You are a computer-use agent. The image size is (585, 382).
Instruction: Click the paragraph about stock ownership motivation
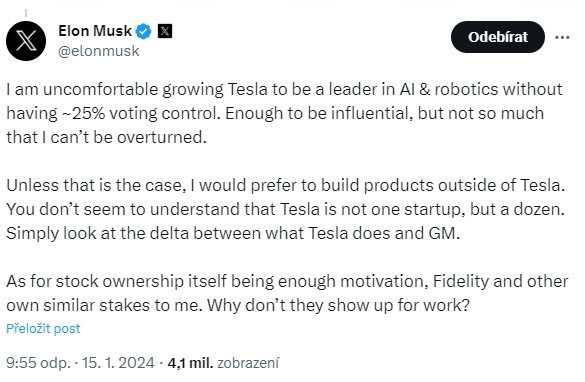click(287, 293)
